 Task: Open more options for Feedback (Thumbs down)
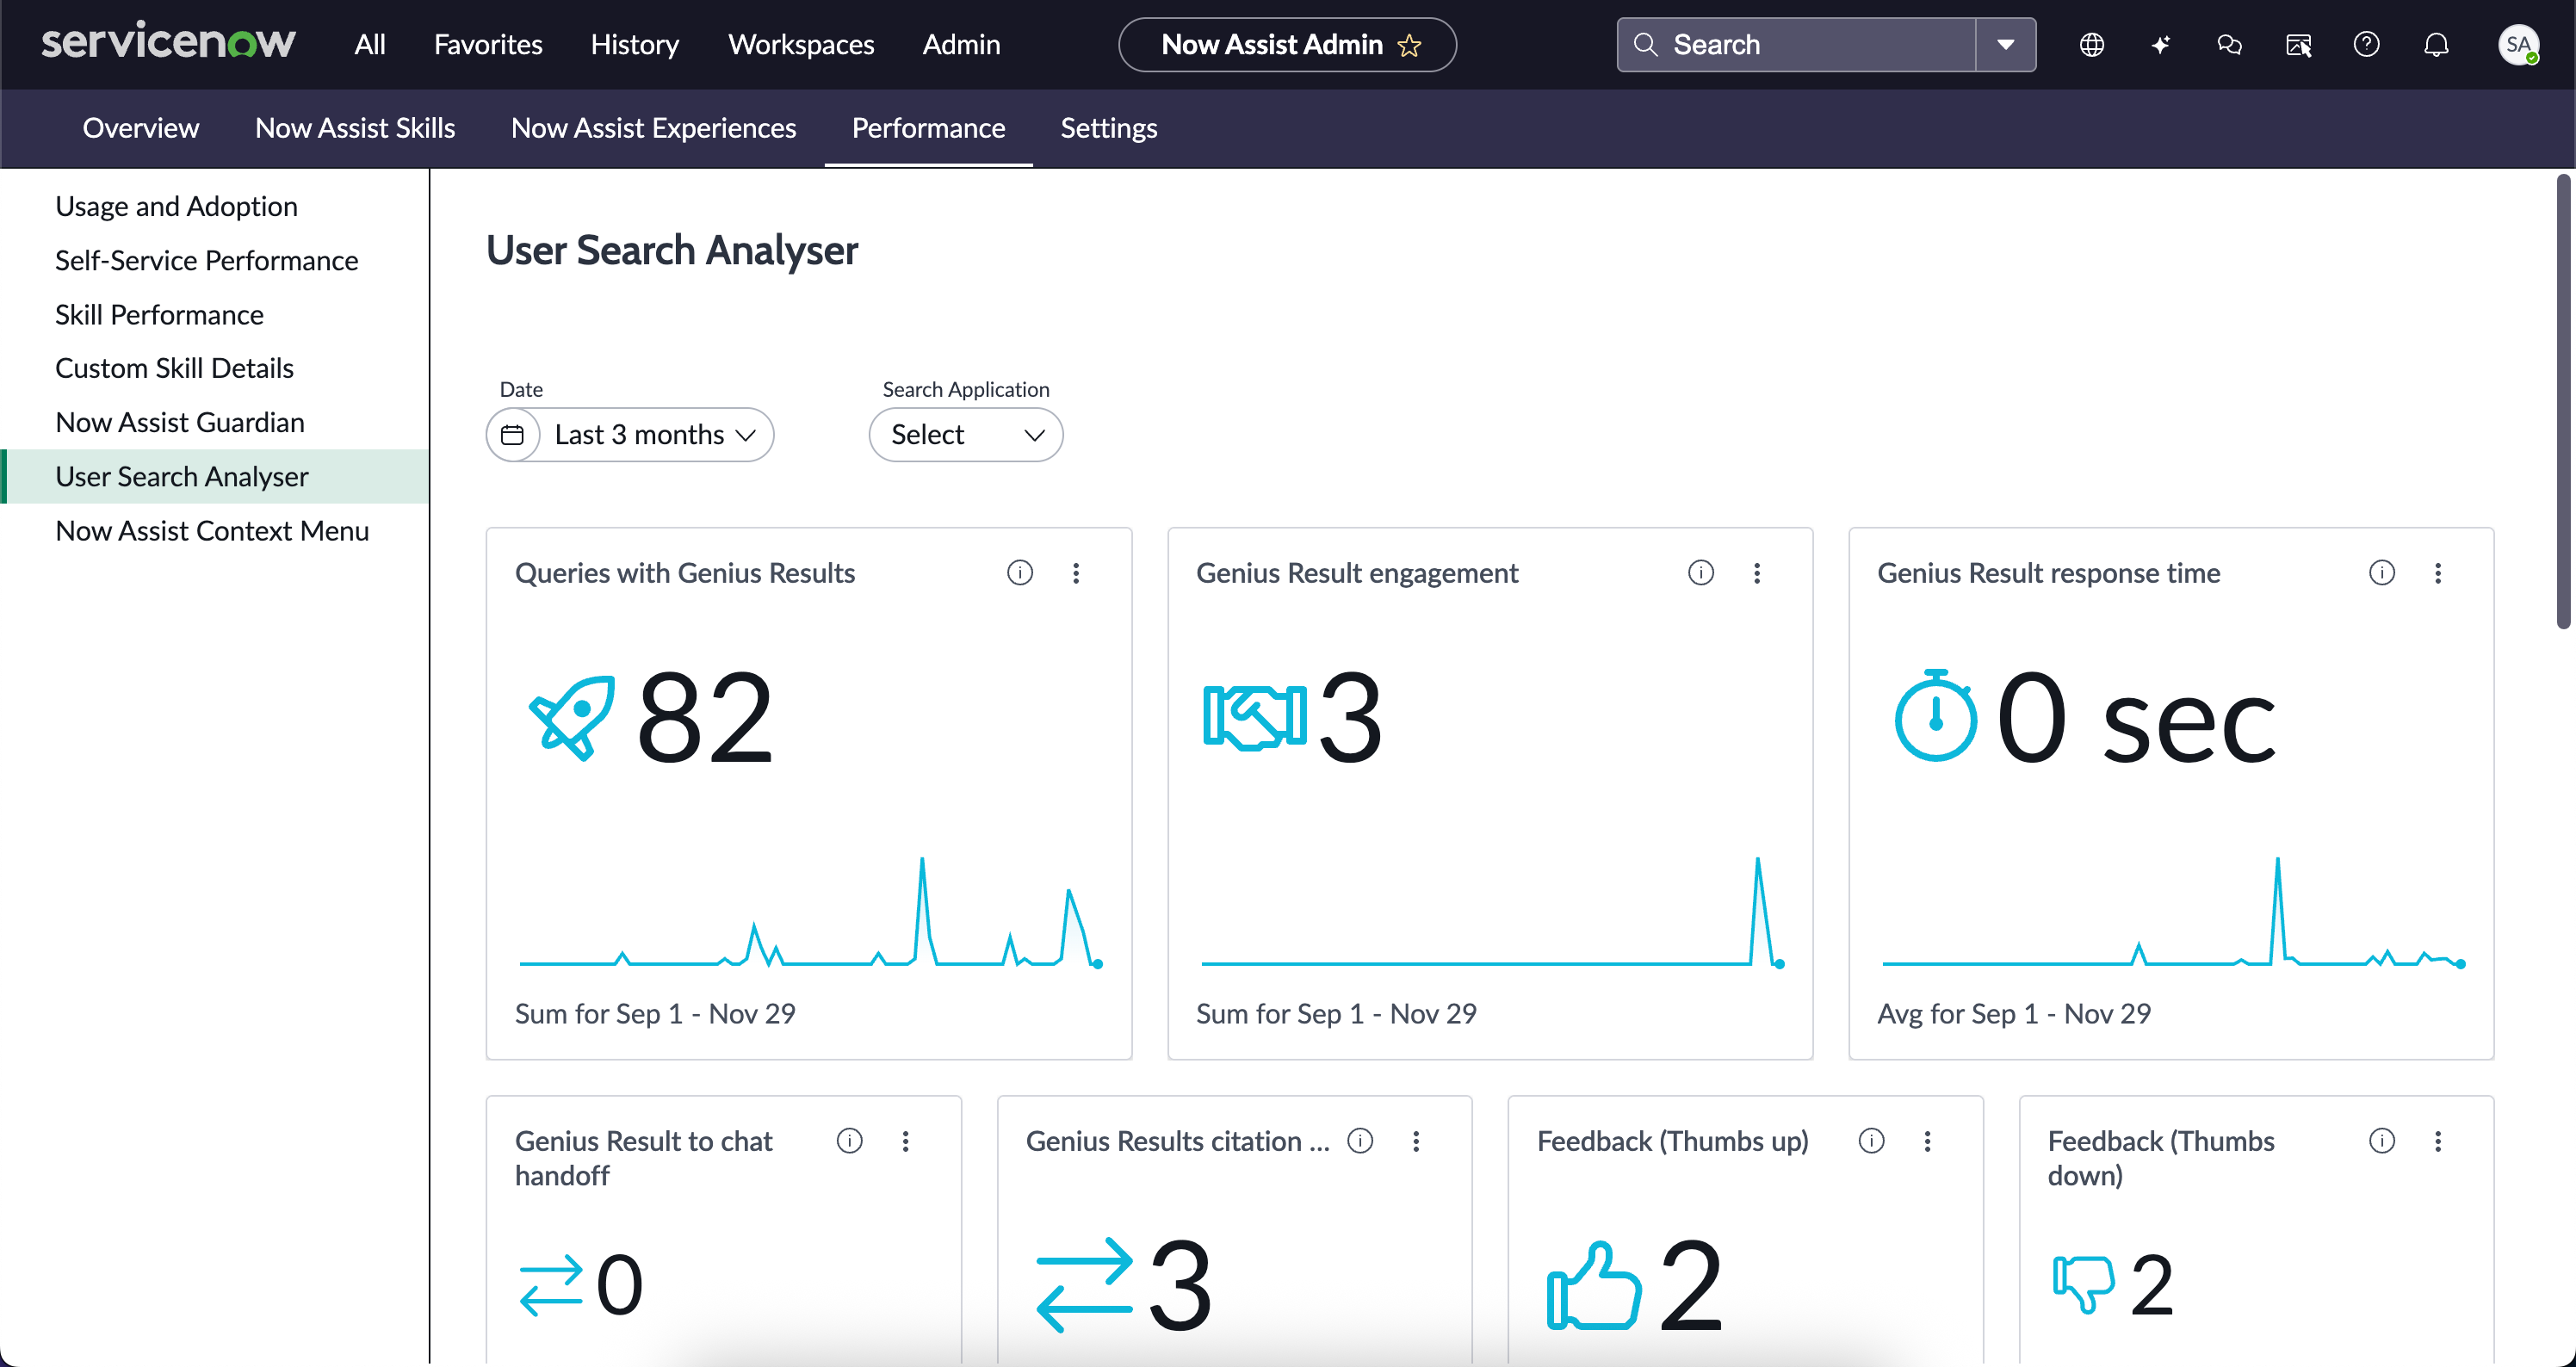2438,1141
